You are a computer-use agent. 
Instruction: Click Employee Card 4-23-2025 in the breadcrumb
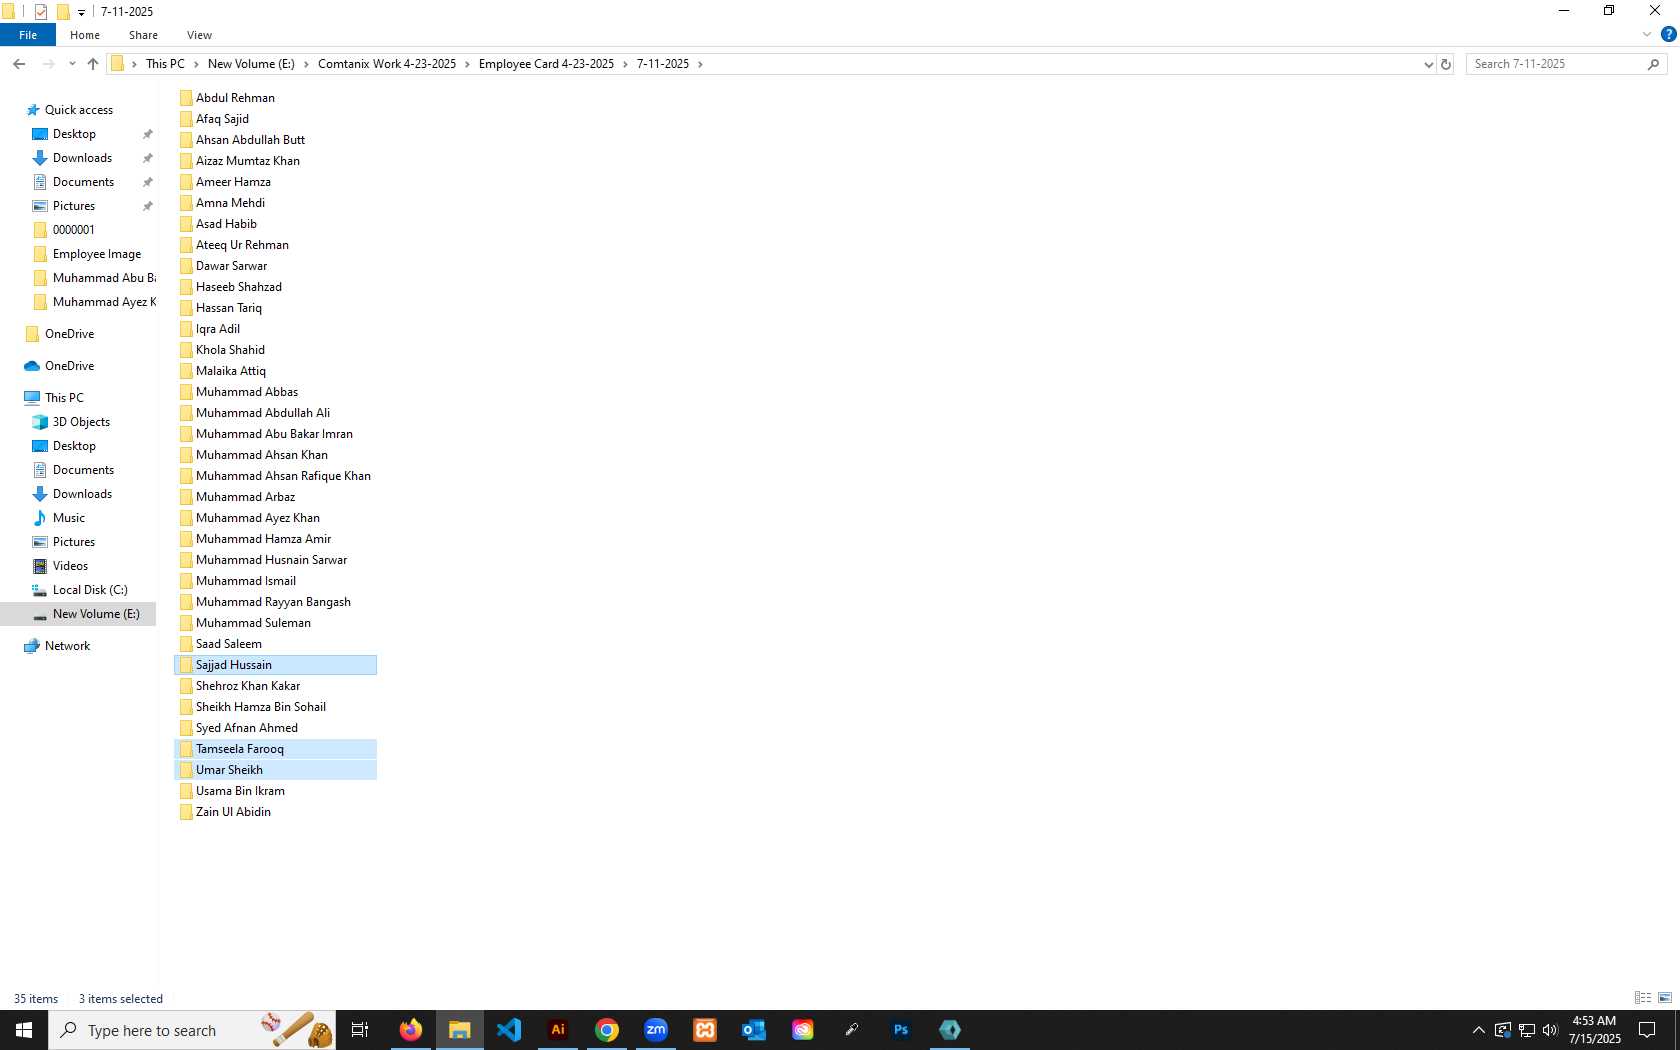[x=546, y=64]
